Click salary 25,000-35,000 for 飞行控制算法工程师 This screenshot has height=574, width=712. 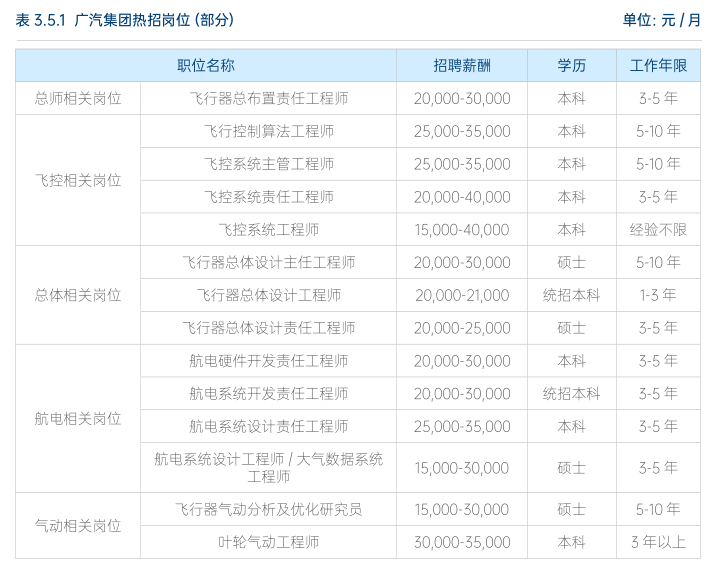(462, 131)
